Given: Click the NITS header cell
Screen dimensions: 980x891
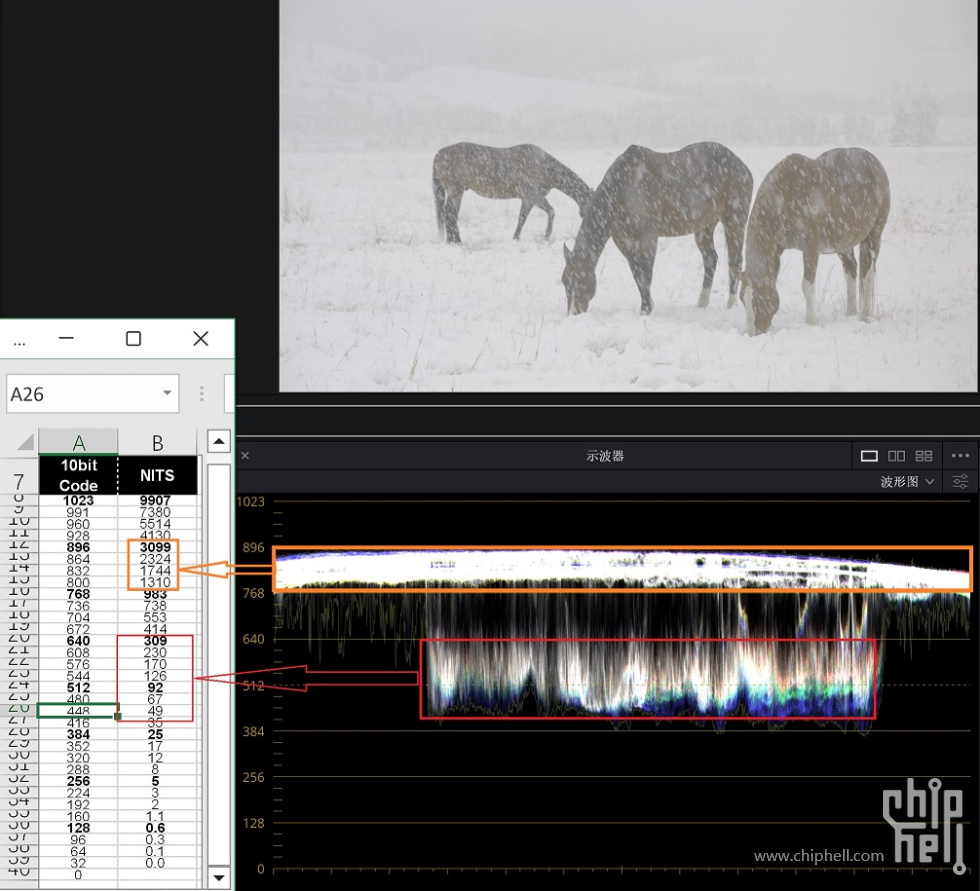Looking at the screenshot, I should [157, 475].
